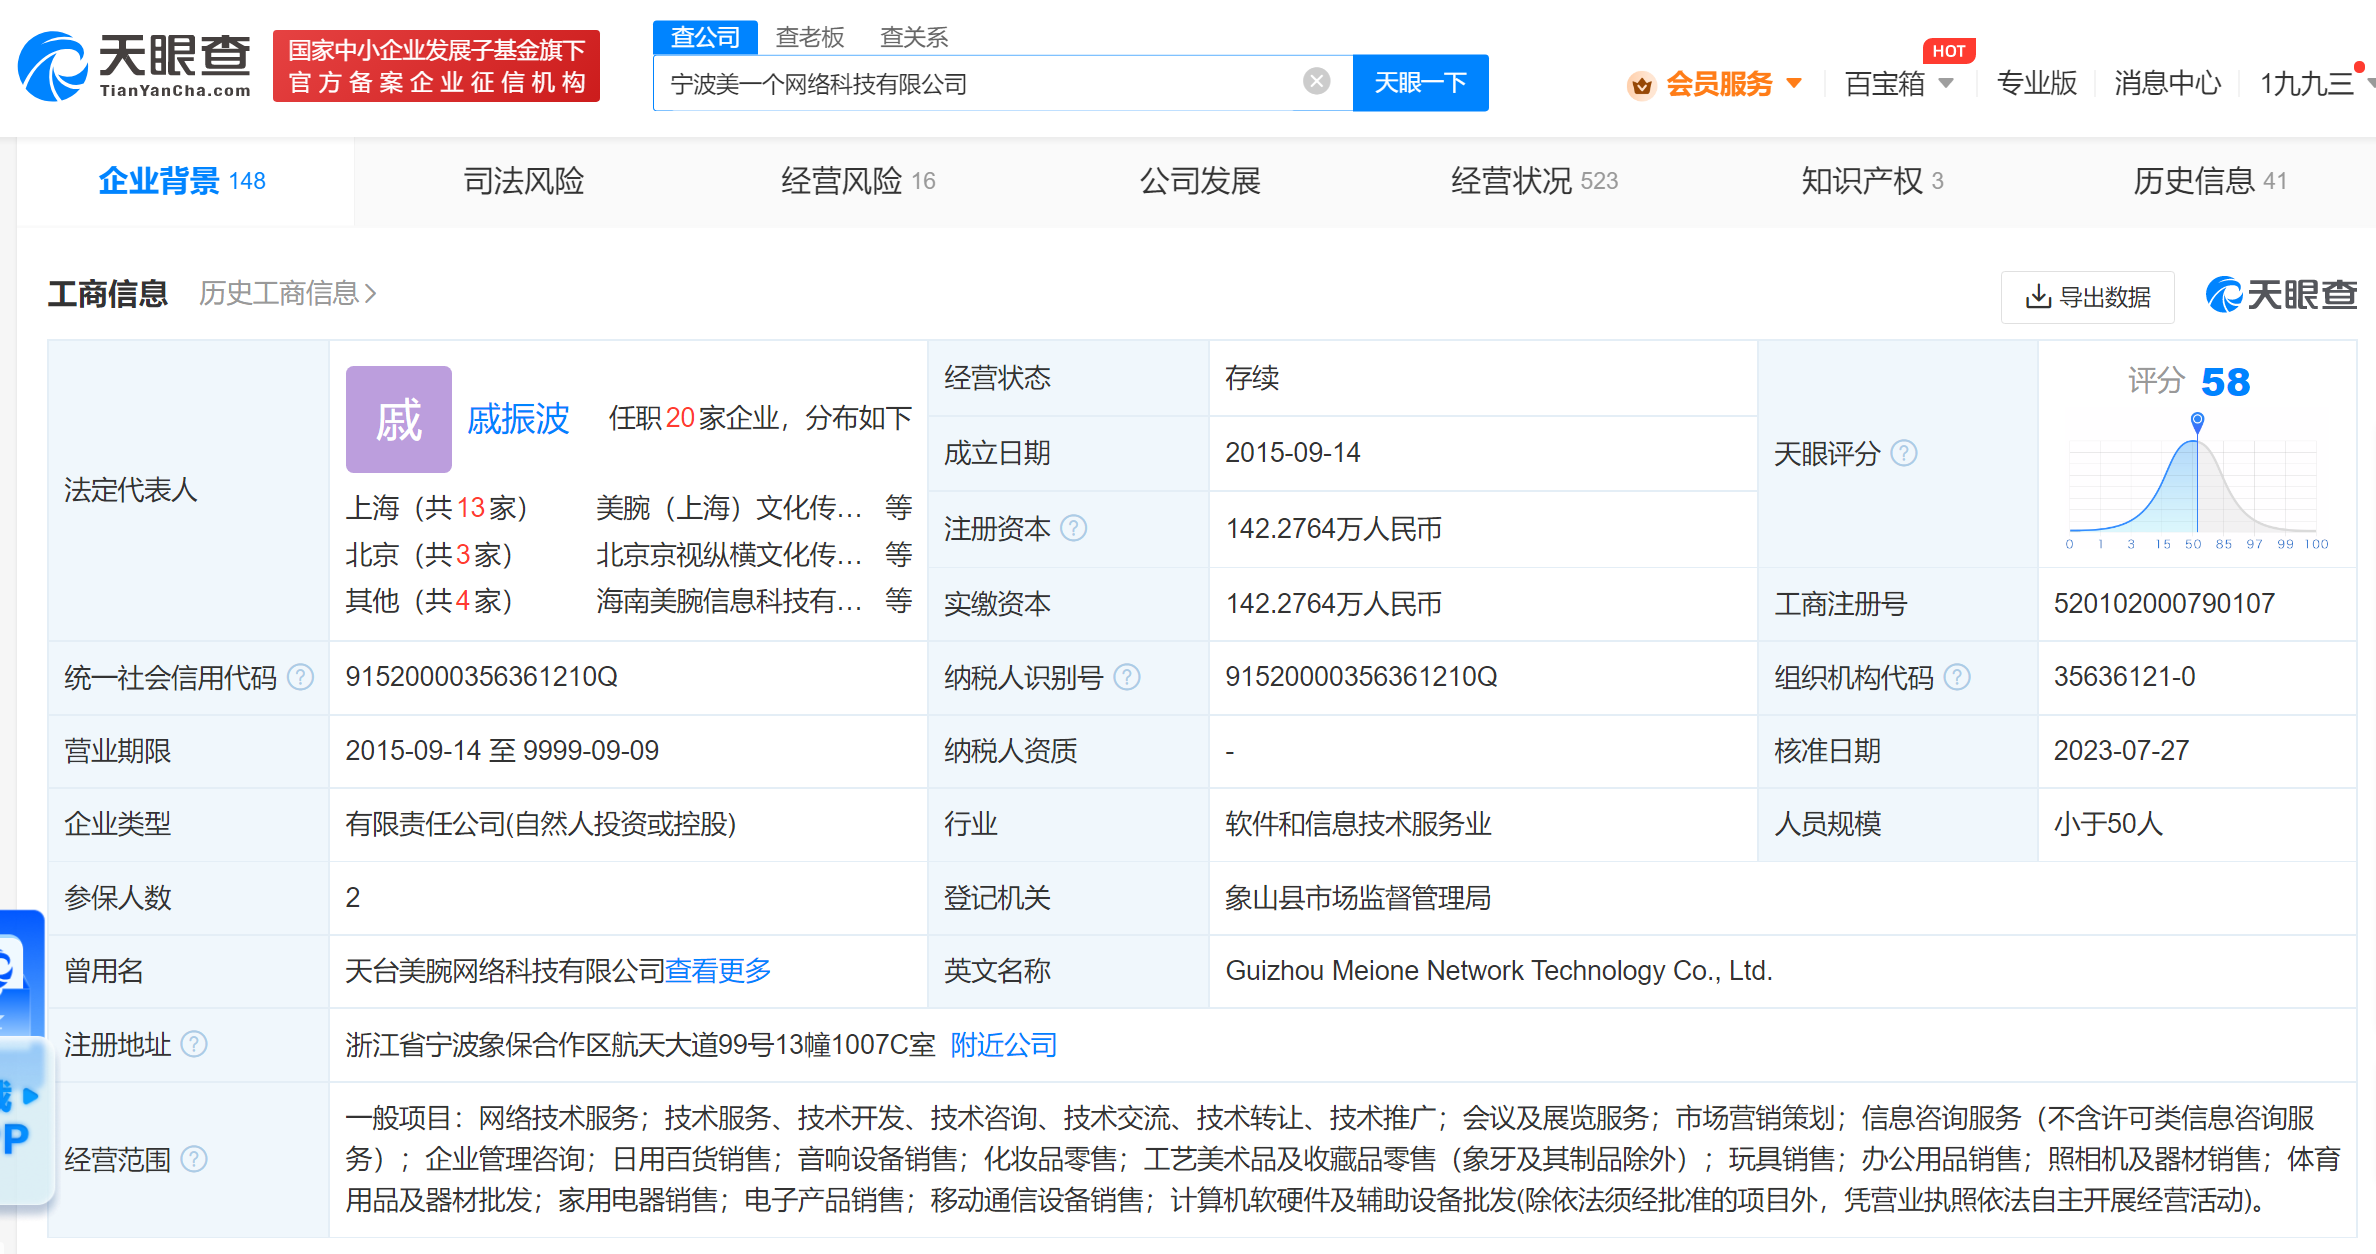Click the 北京京视纵横文化传… company entry
The width and height of the screenshot is (2376, 1254).
(729, 554)
